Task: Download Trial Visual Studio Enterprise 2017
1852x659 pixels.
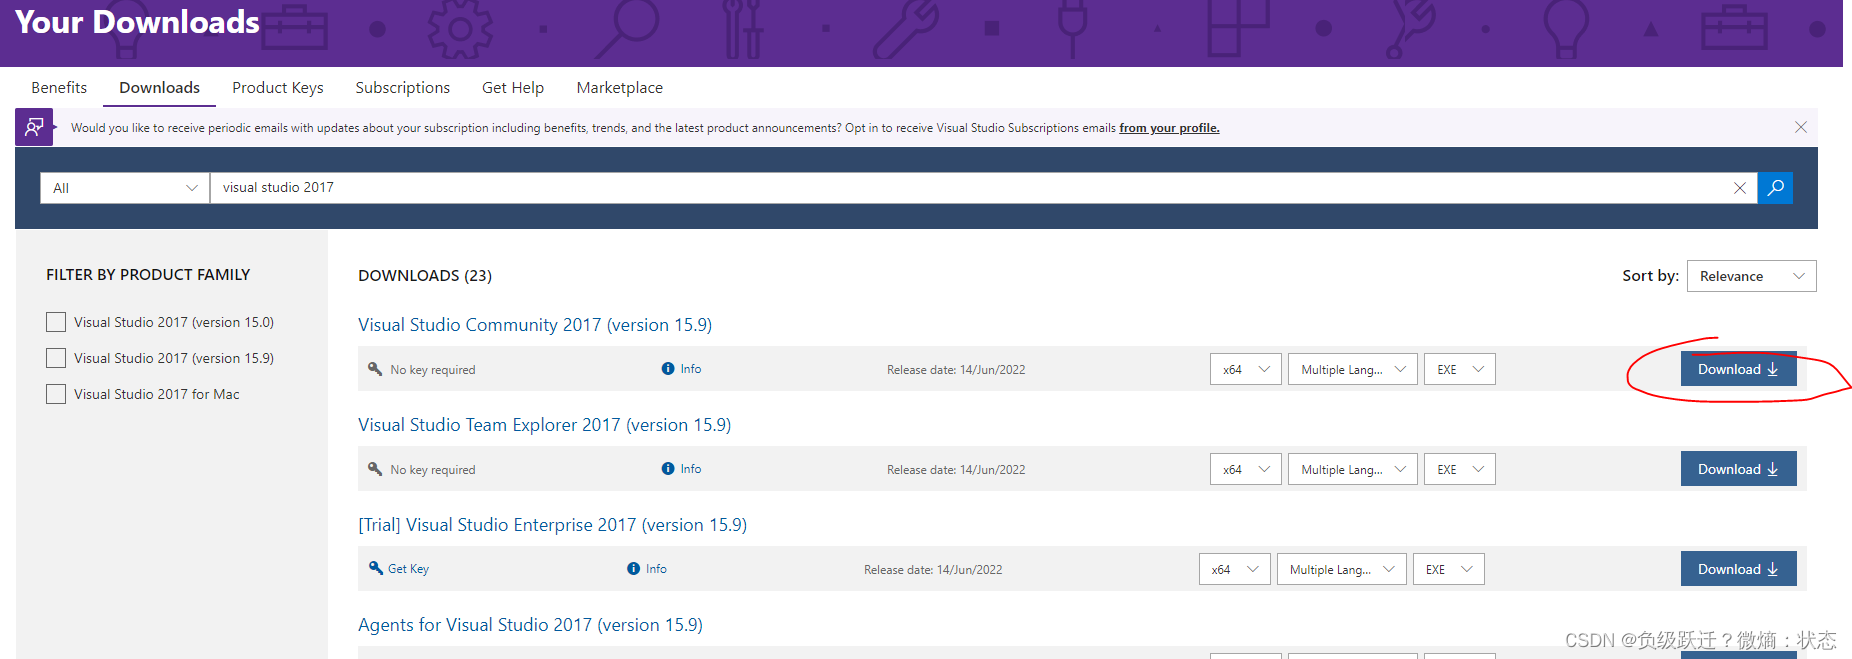Action: [x=1738, y=569]
